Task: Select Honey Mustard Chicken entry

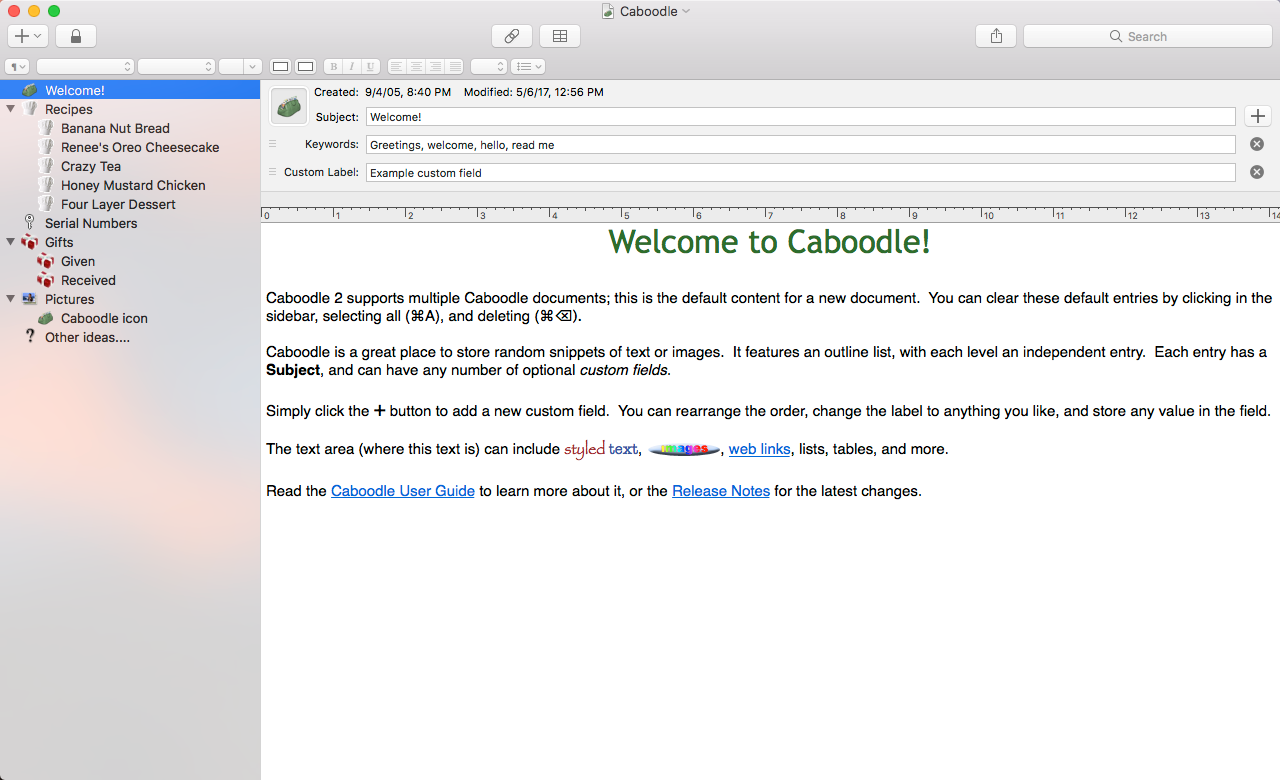Action: click(x=133, y=185)
